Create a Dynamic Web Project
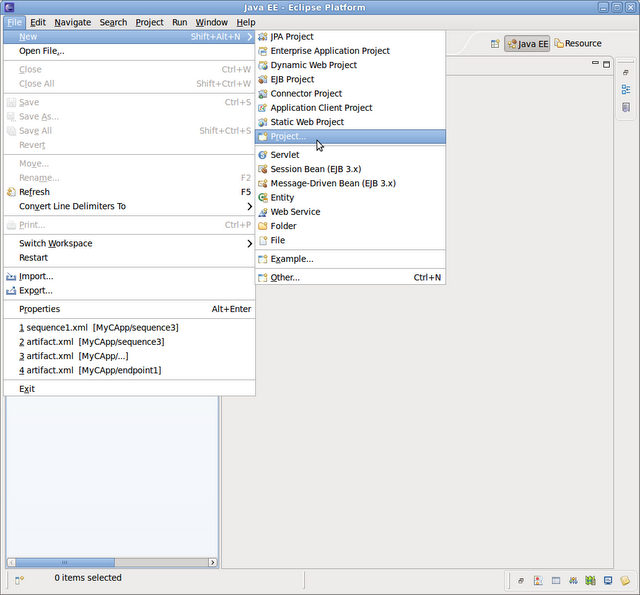 coord(350,65)
